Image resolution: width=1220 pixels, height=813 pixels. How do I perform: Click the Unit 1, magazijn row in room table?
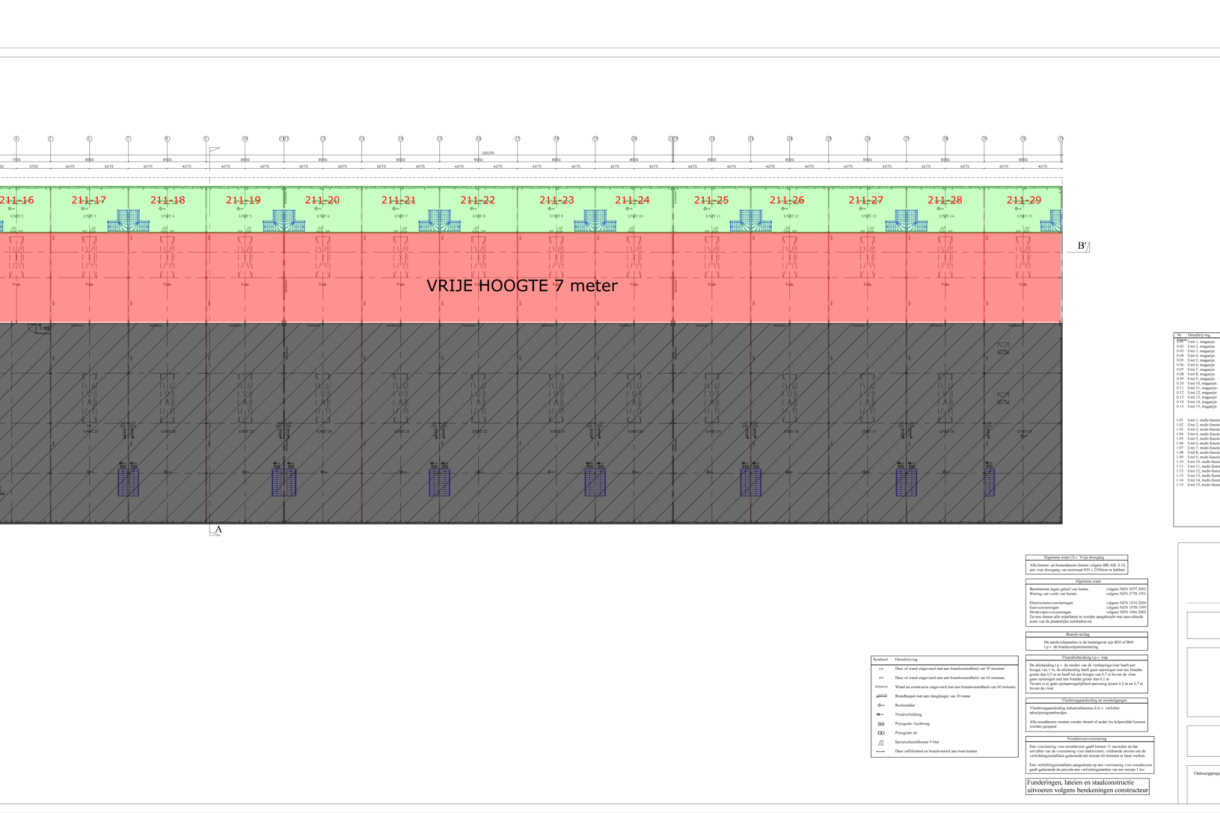point(1196,341)
